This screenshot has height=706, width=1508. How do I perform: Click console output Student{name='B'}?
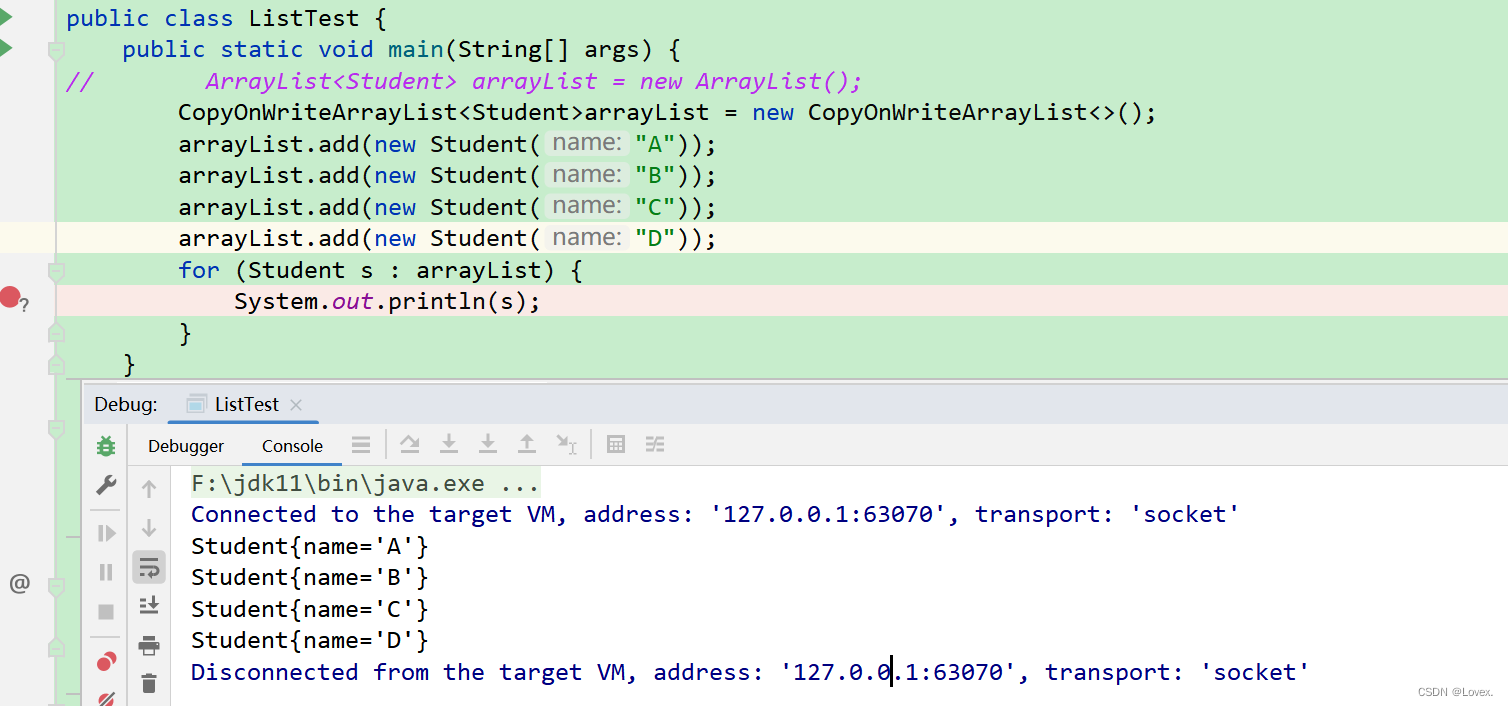tap(310, 578)
